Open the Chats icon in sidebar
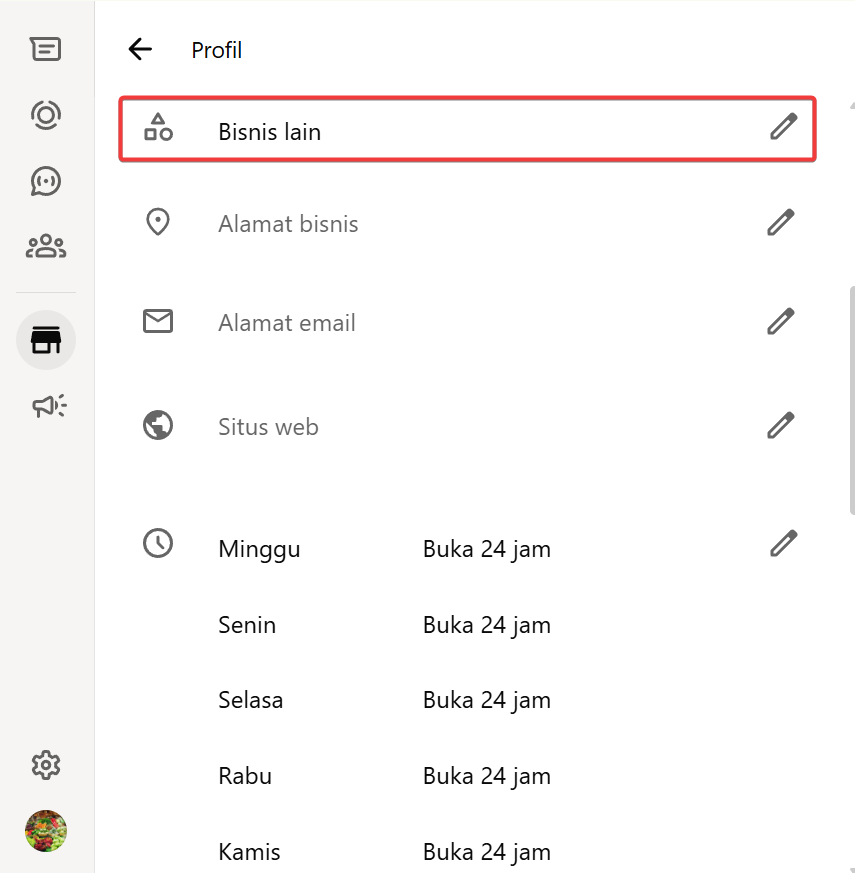The image size is (855, 873). coord(46,49)
